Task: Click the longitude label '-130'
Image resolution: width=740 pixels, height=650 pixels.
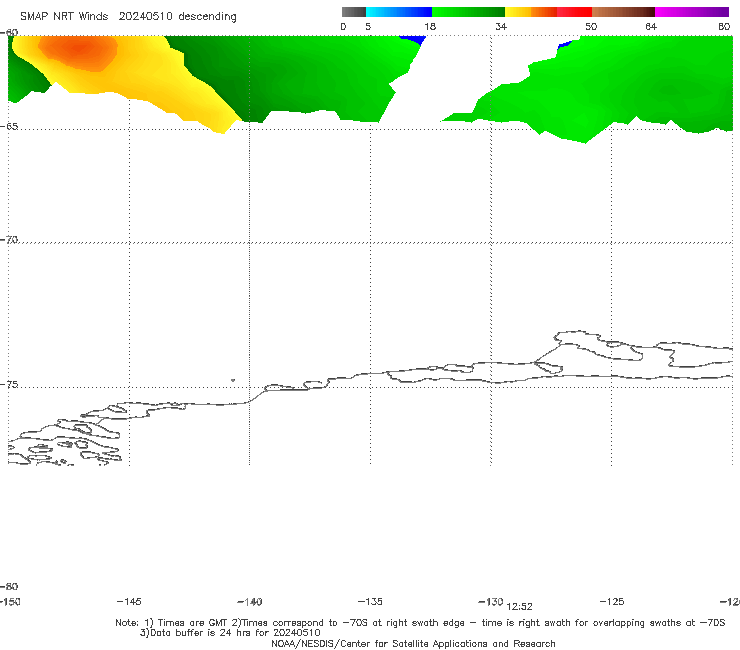Action: coord(490,601)
